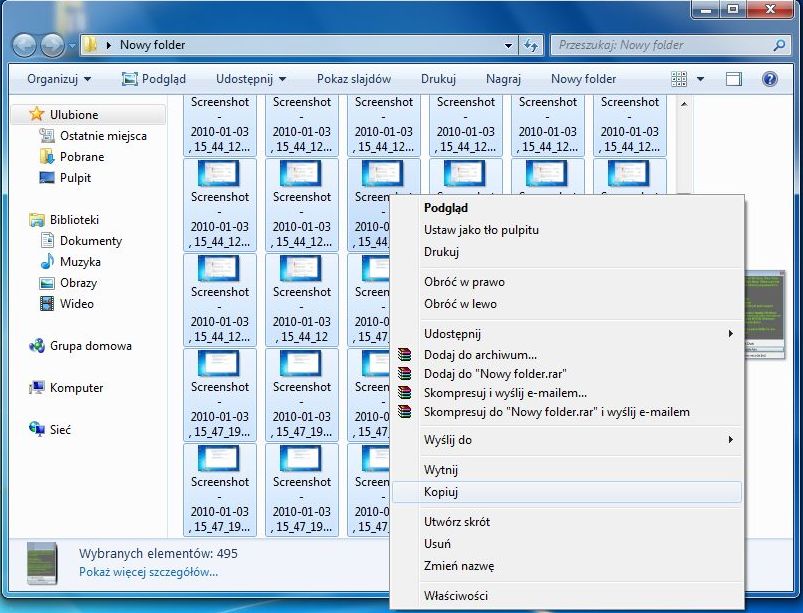Click the Podgląd toolbar picture icon

(x=130, y=79)
